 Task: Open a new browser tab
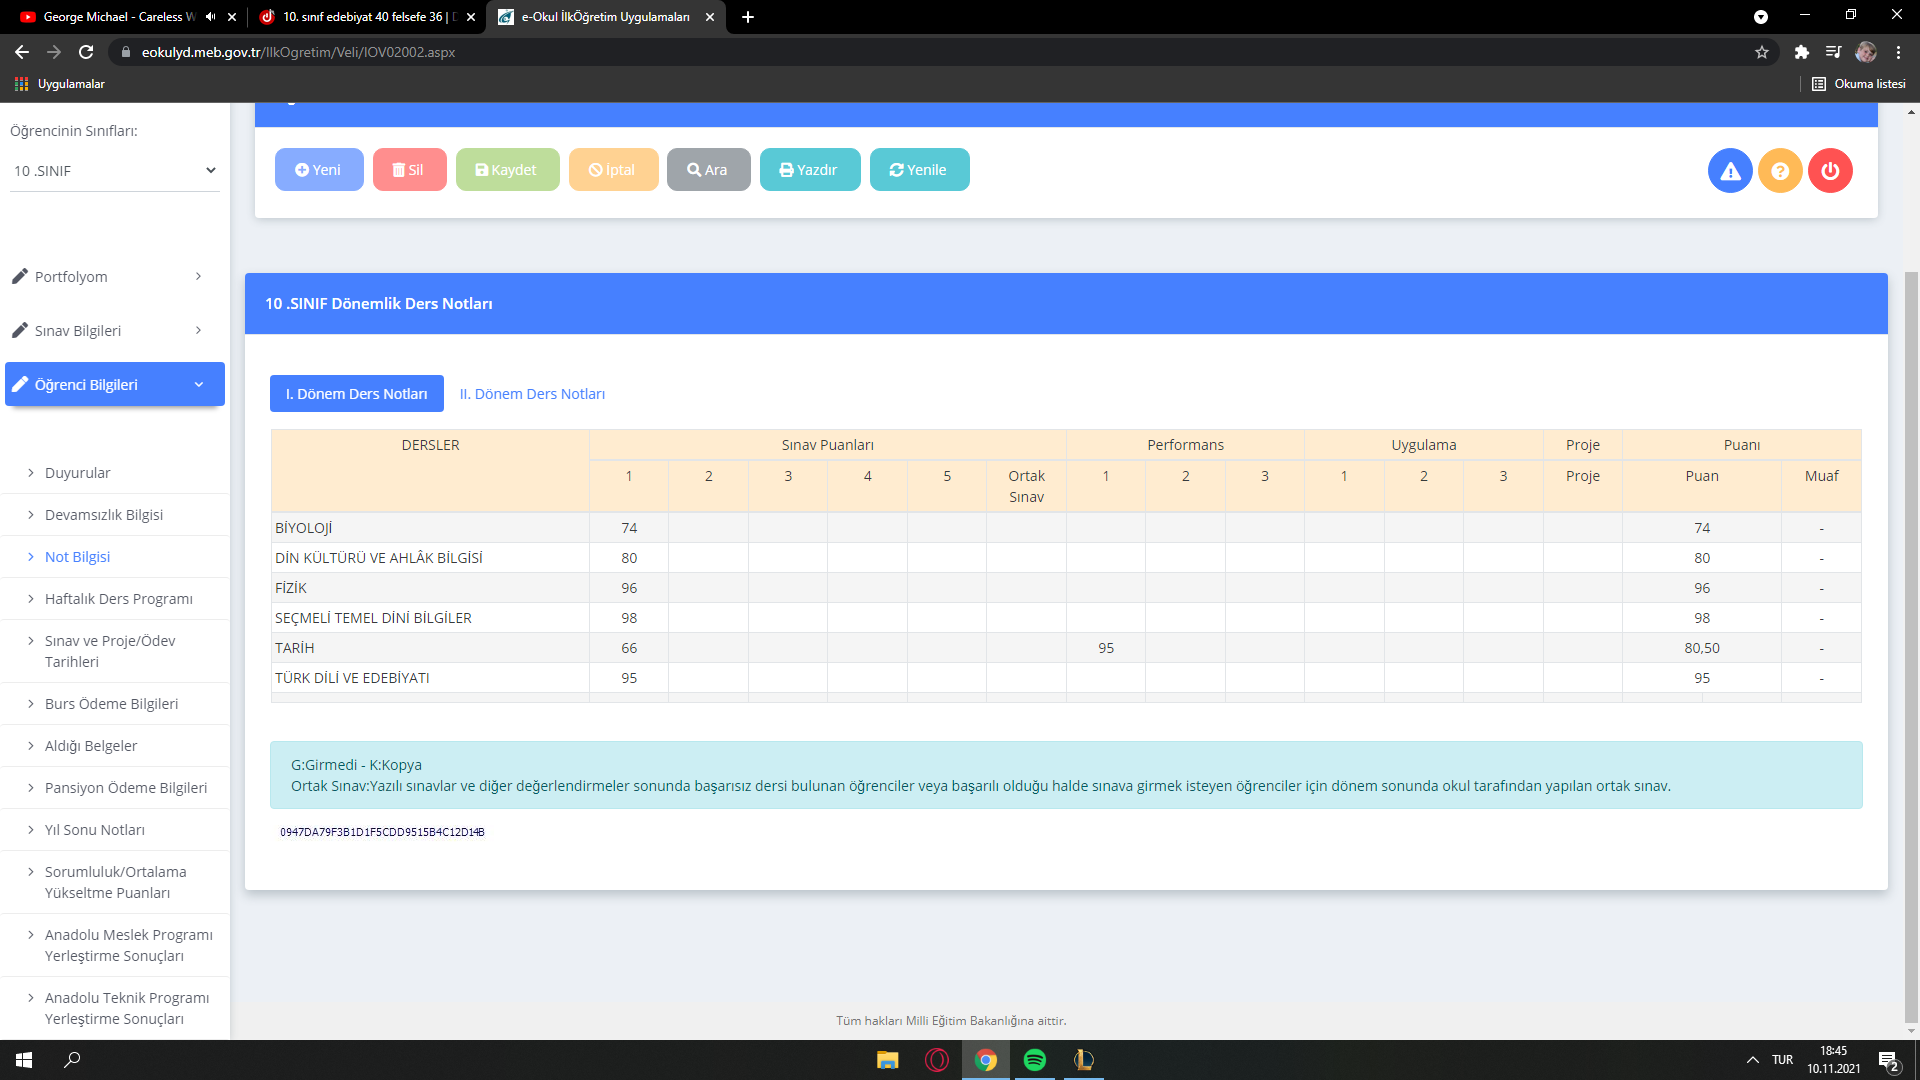[x=748, y=17]
